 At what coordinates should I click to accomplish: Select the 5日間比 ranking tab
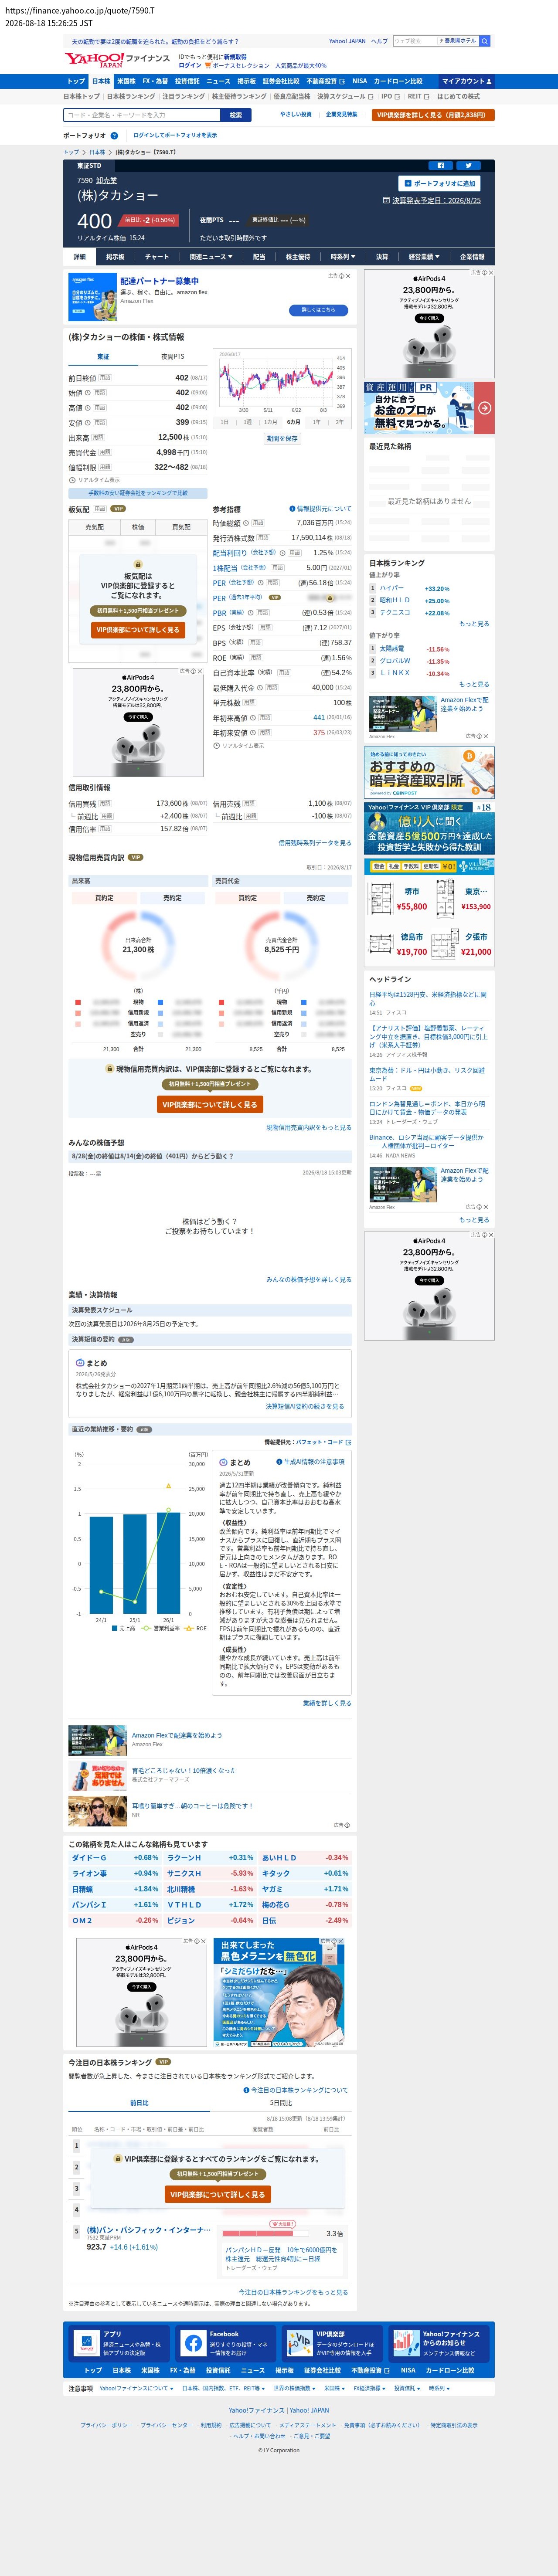[x=281, y=2103]
